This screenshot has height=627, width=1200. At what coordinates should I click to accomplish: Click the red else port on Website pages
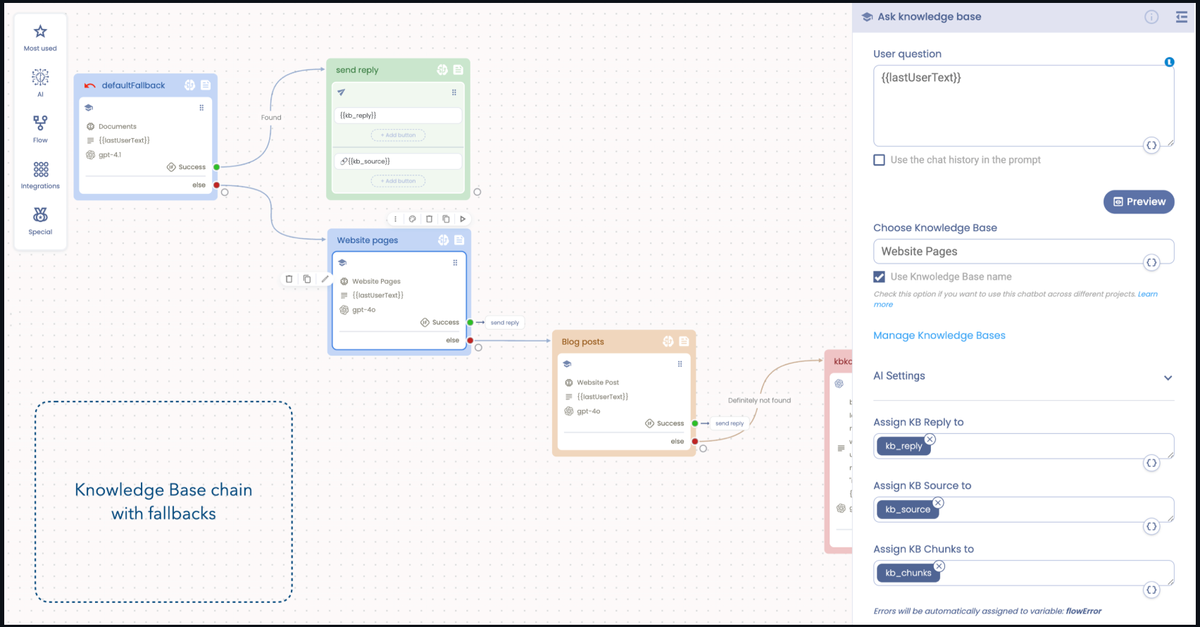click(470, 341)
